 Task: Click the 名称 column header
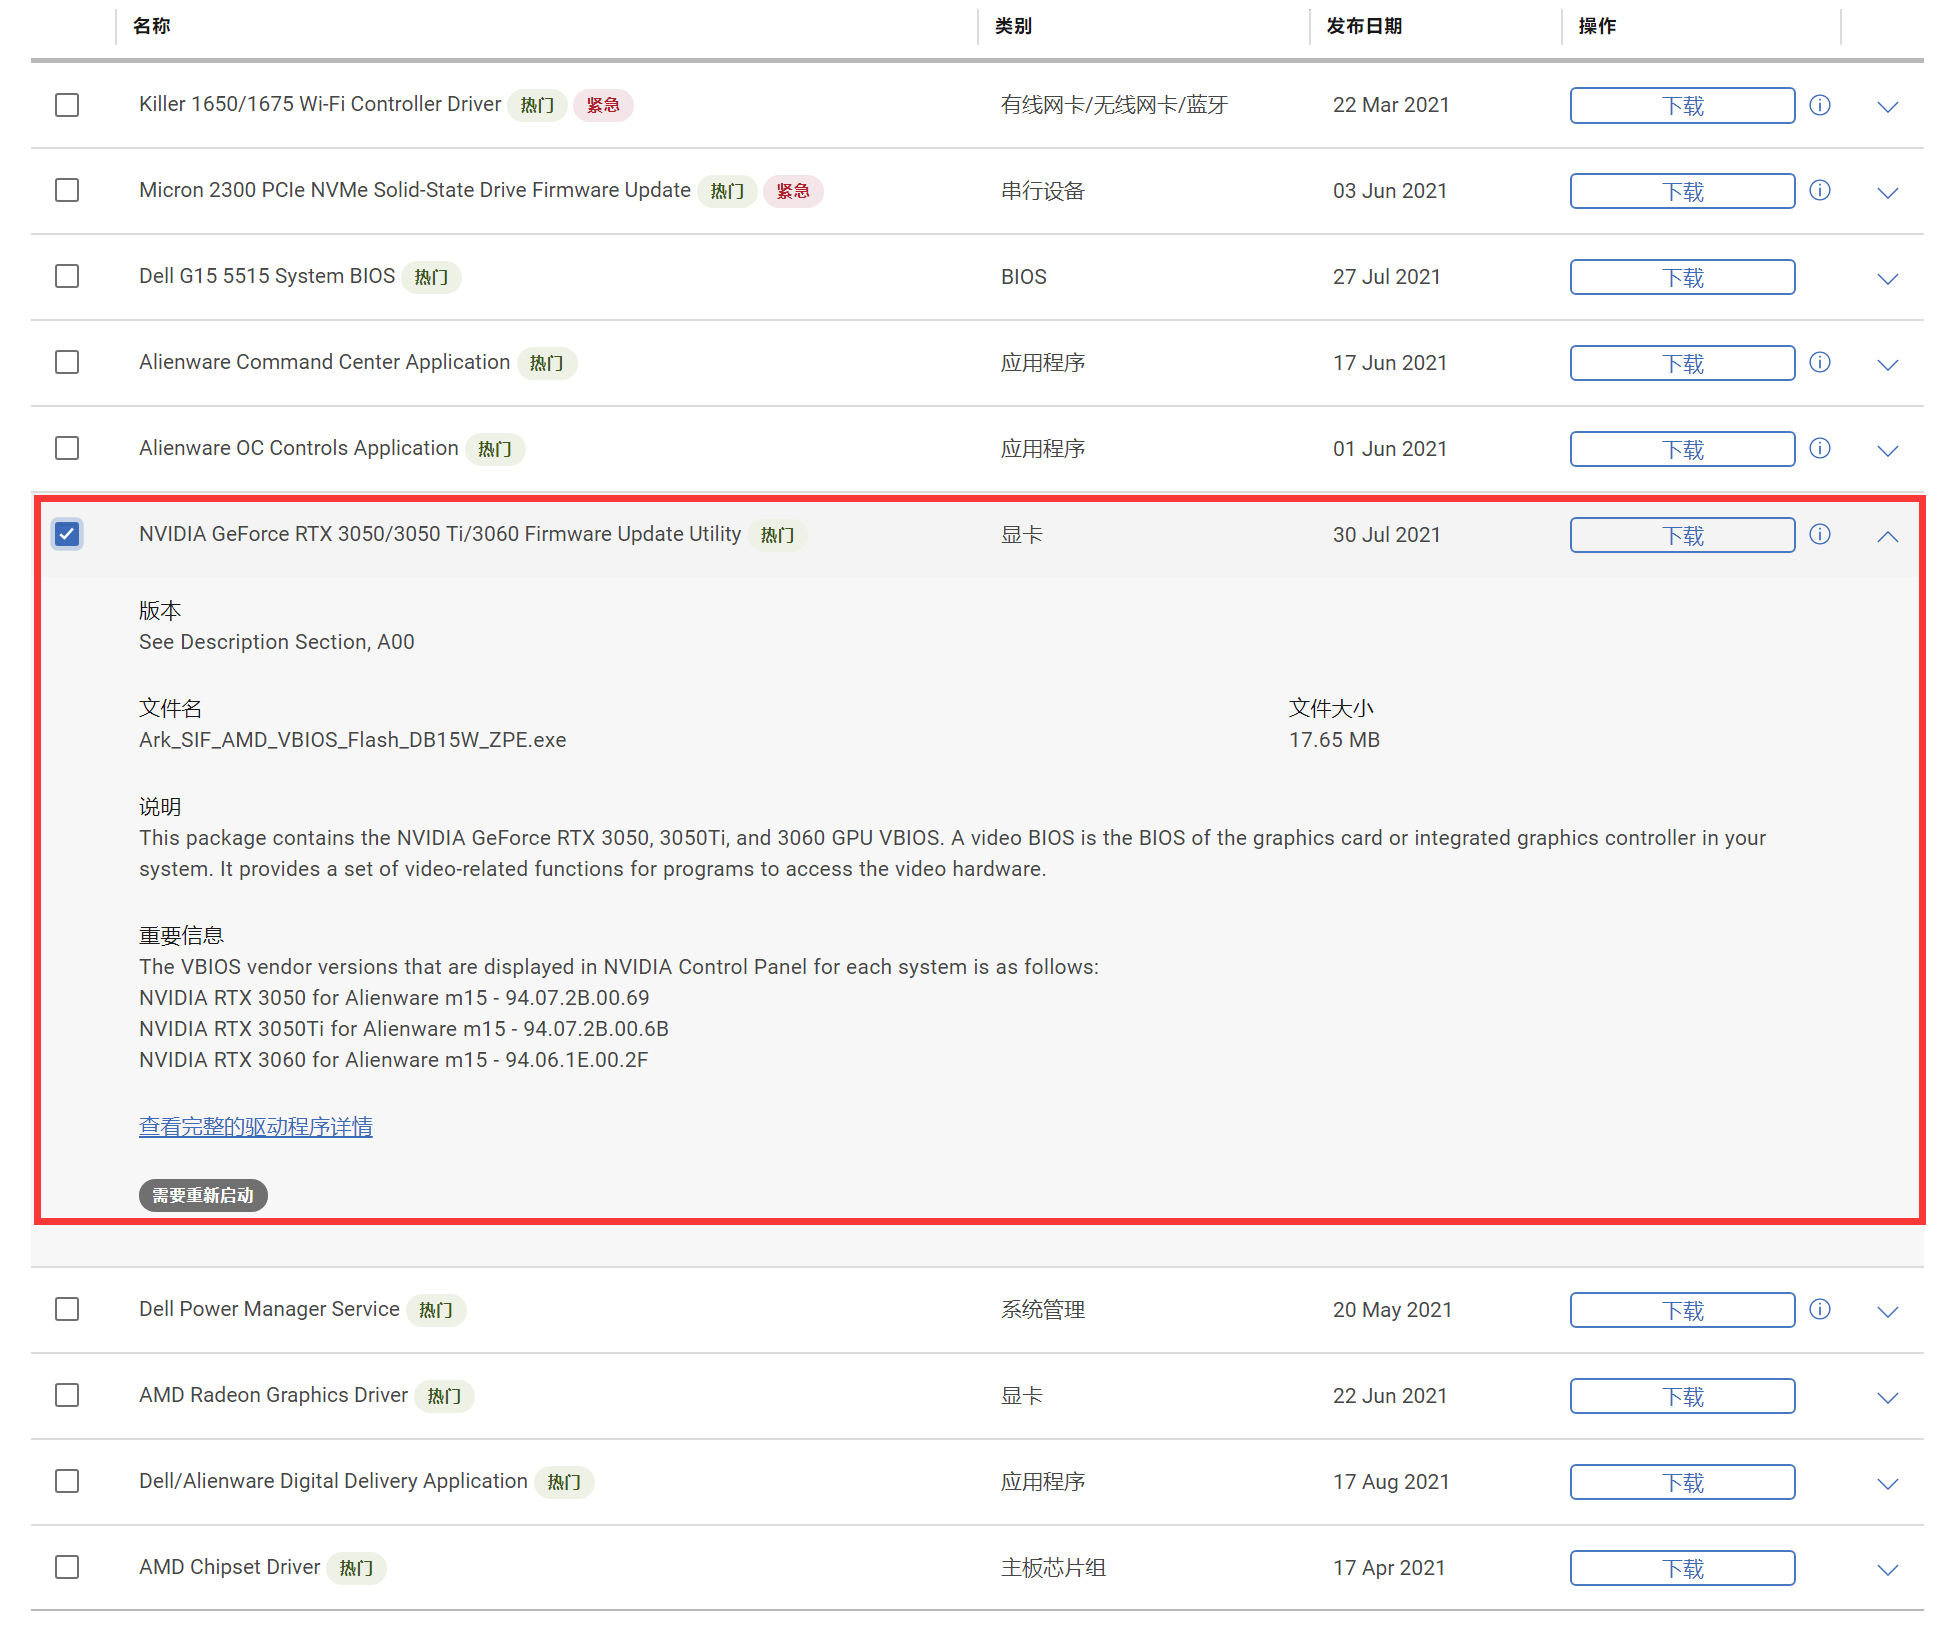(151, 26)
